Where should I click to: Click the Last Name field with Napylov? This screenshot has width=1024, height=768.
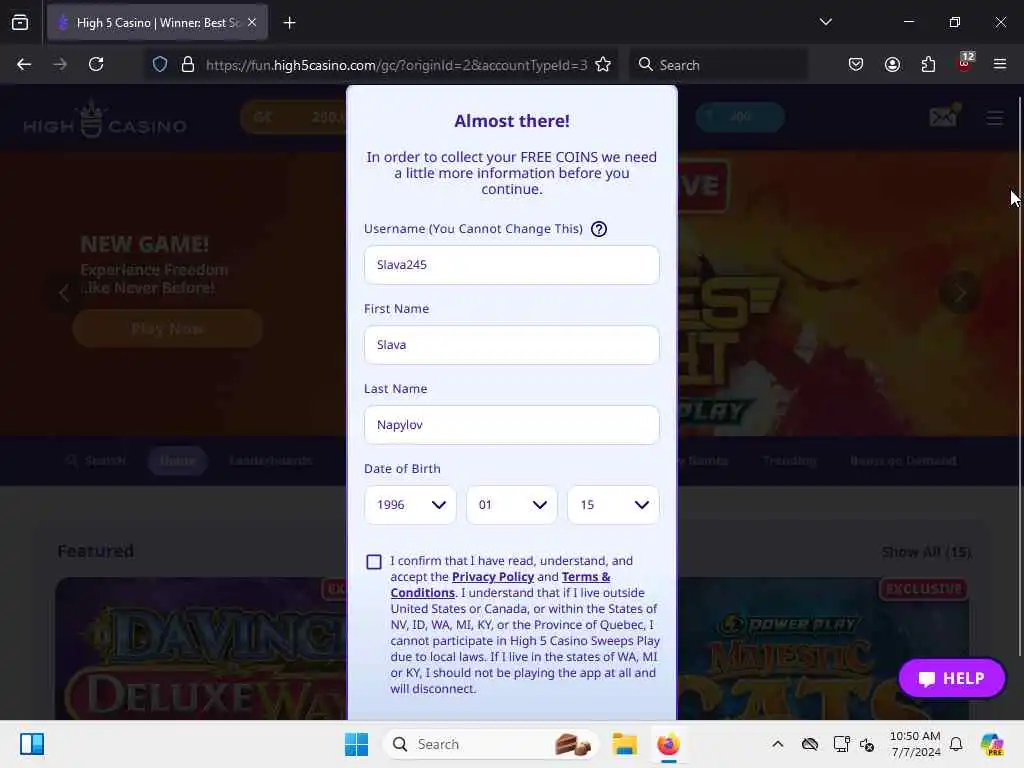click(511, 425)
